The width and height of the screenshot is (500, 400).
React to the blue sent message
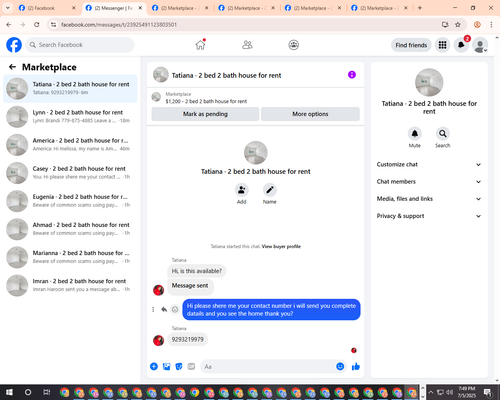pyautogui.click(x=175, y=309)
